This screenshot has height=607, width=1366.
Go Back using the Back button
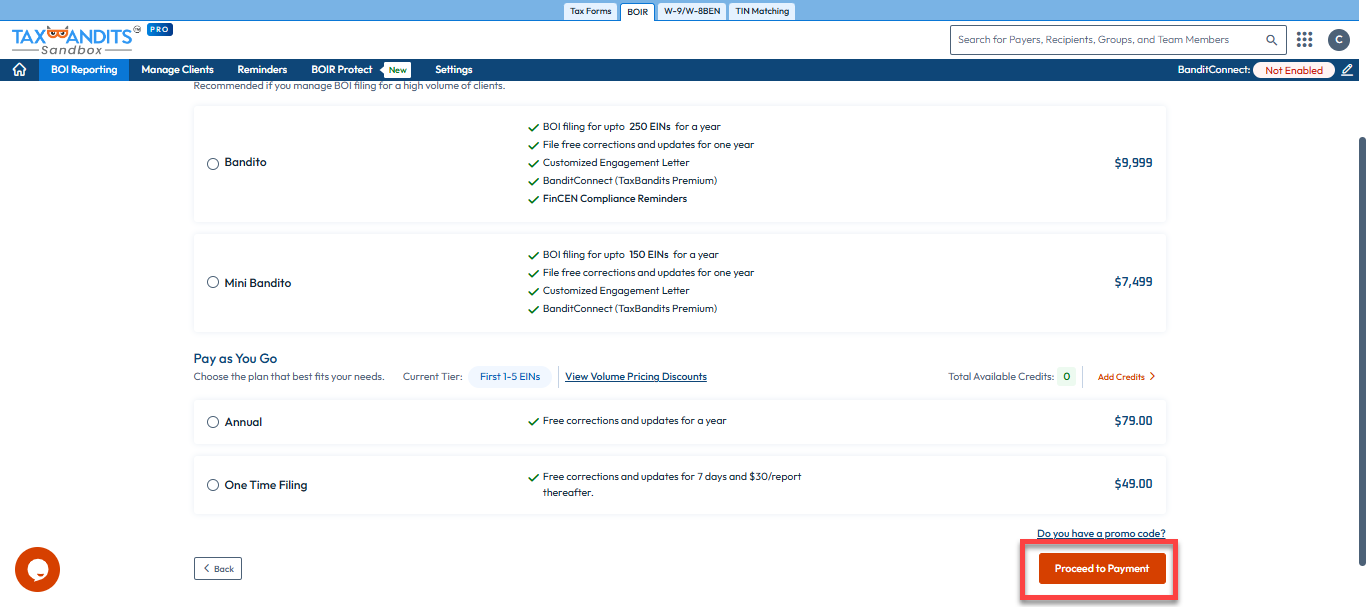[x=218, y=568]
